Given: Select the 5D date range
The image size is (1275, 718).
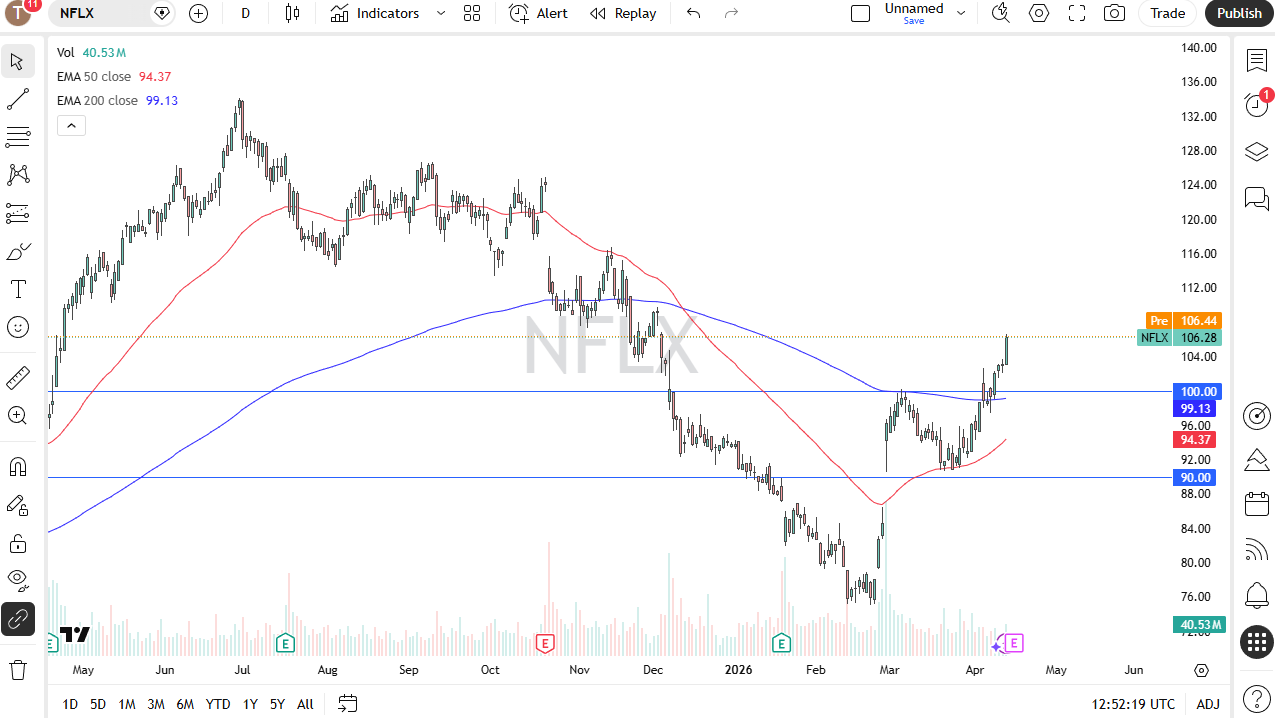Looking at the screenshot, I should click(98, 704).
